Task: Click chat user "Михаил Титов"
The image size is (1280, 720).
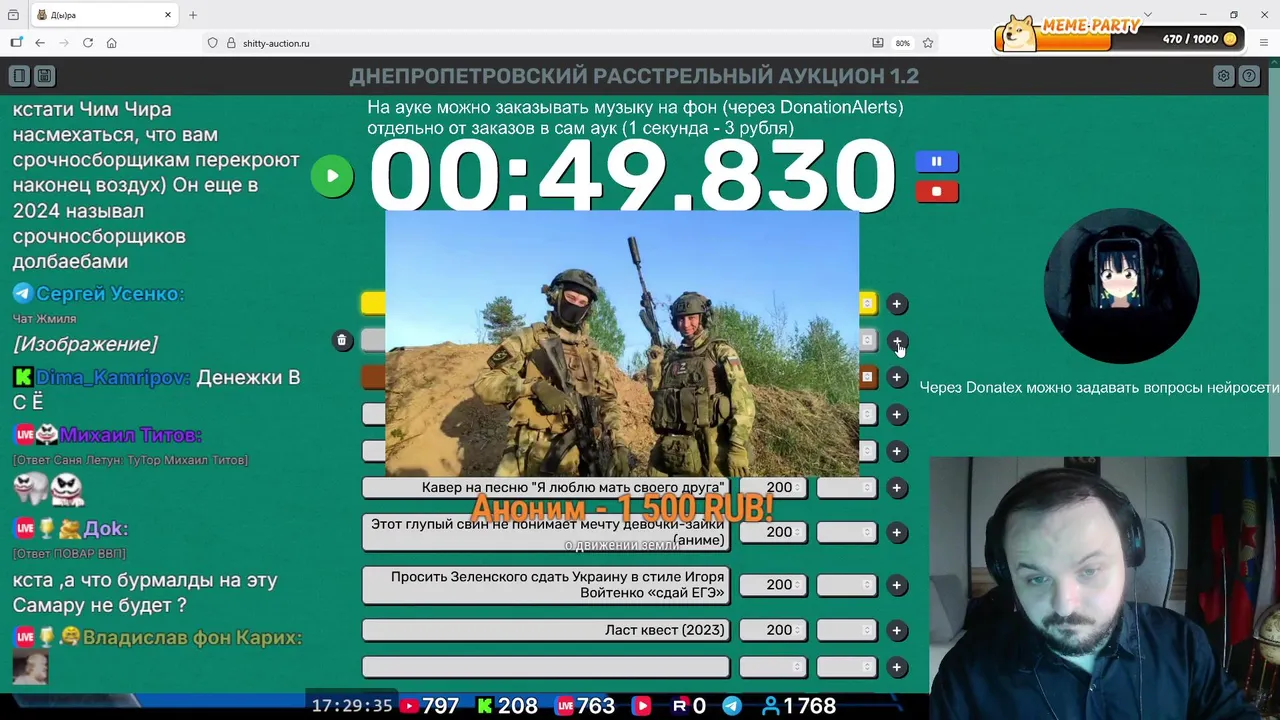Action: pyautogui.click(x=131, y=435)
